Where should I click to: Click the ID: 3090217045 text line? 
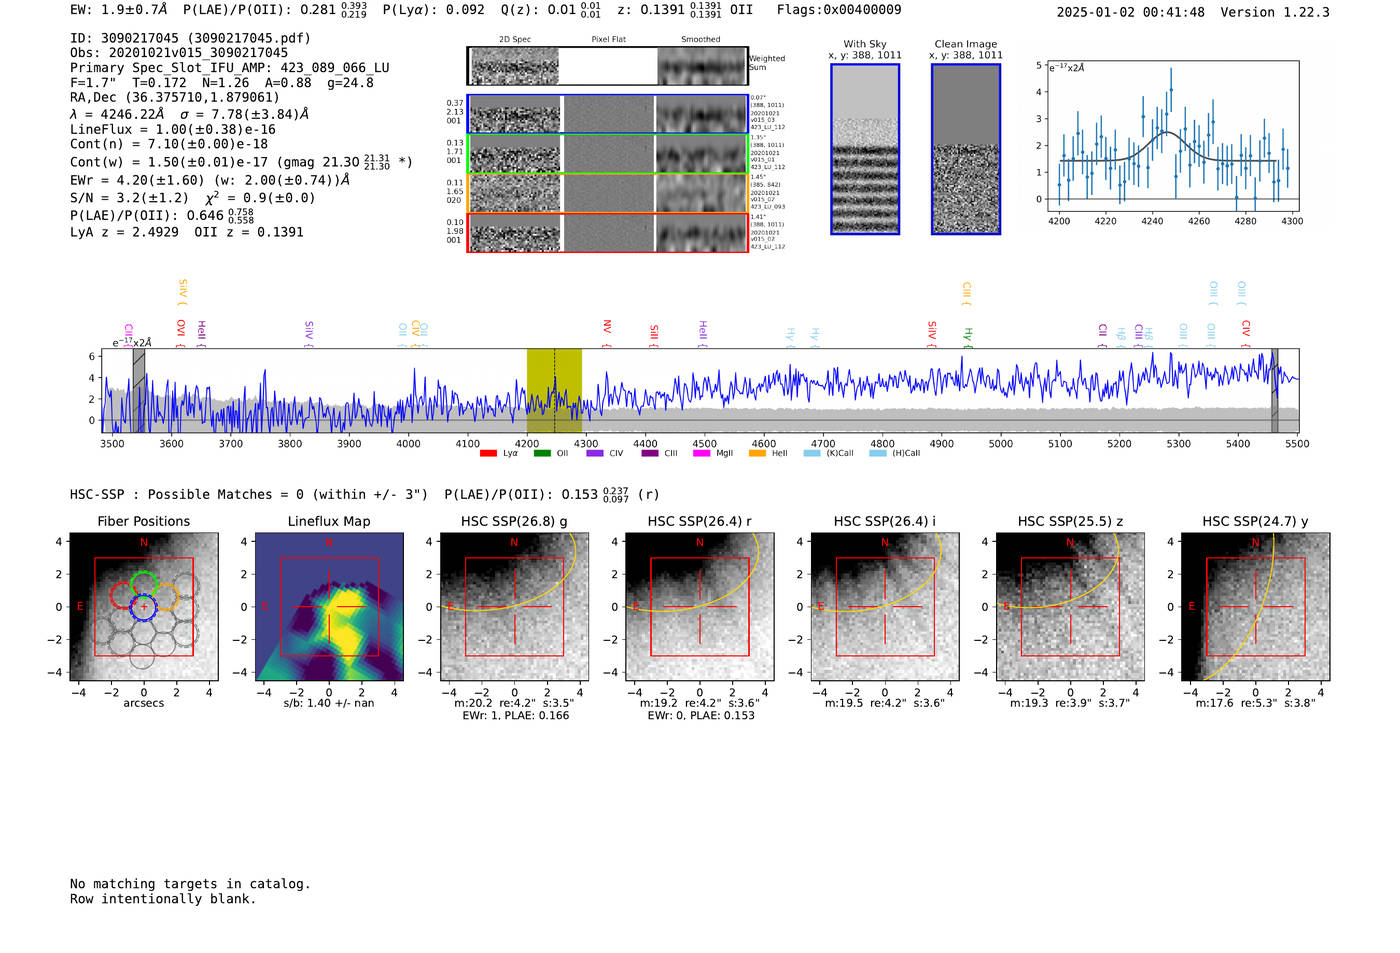pyautogui.click(x=190, y=38)
